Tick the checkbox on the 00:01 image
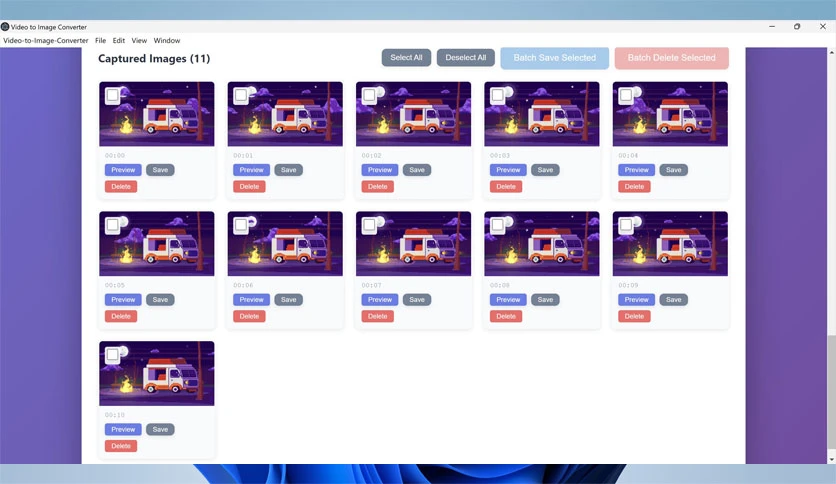Viewport: 836px width, 484px height. coord(241,95)
